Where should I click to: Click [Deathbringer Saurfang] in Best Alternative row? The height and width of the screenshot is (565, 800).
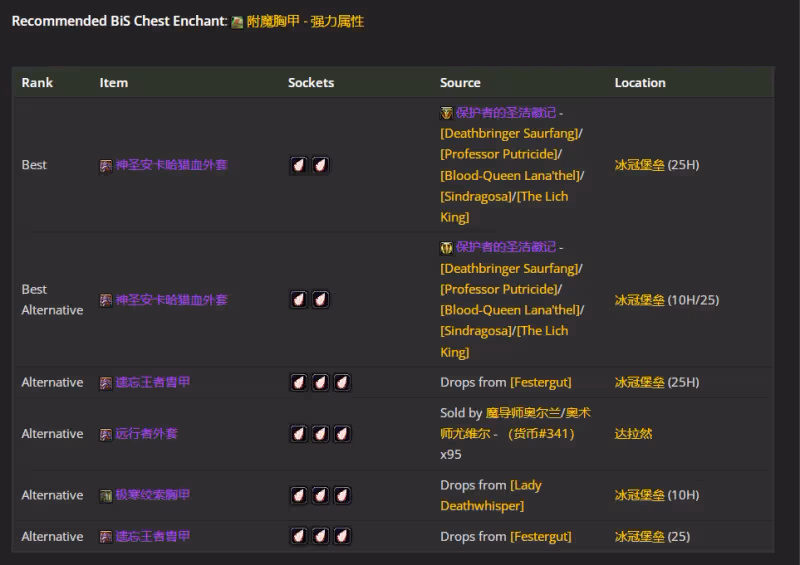pyautogui.click(x=510, y=268)
